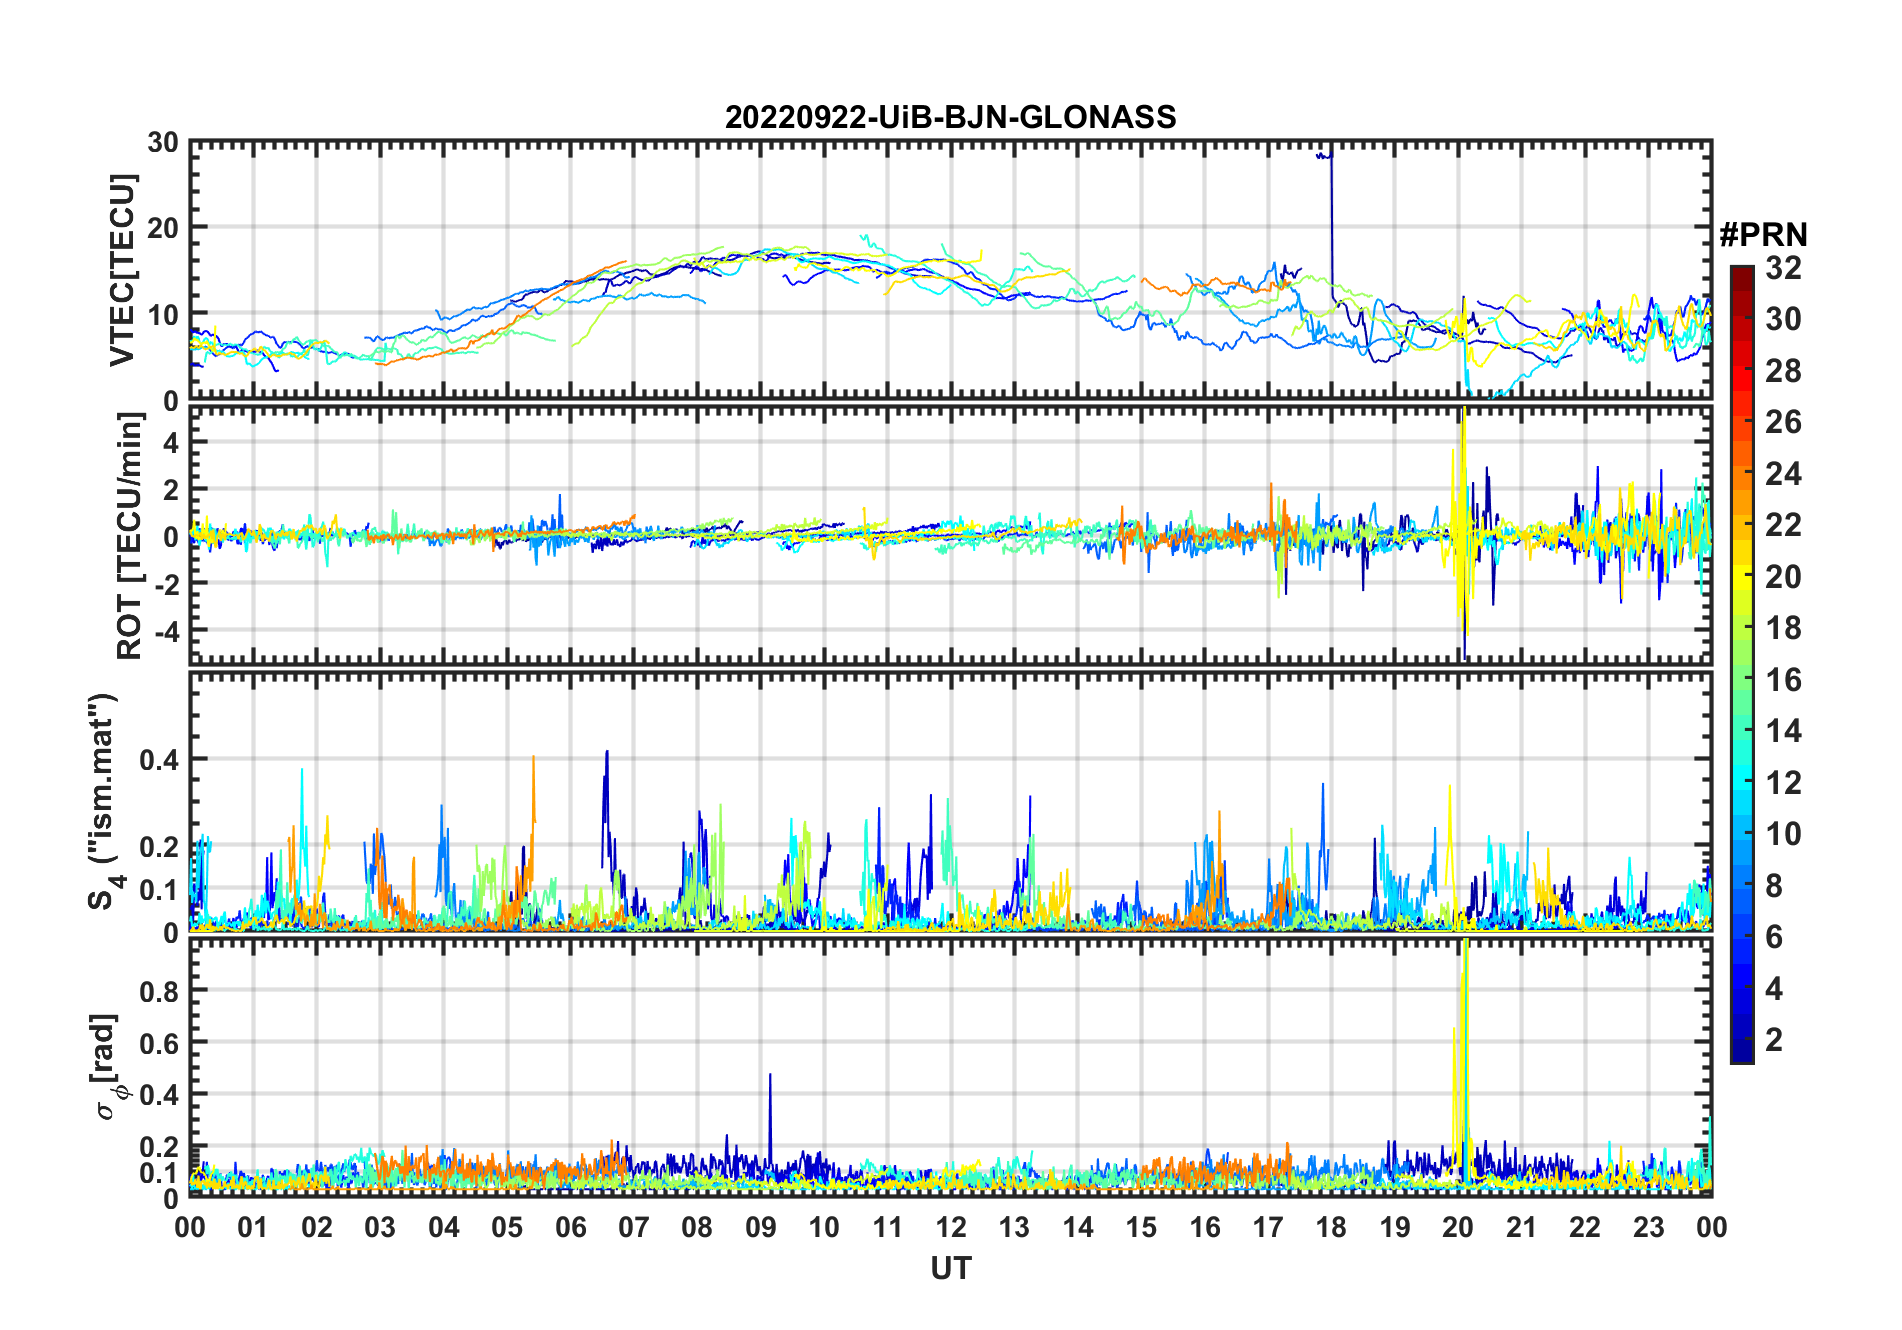Select the ROT [TECU/min] y-axis label

(x=129, y=536)
